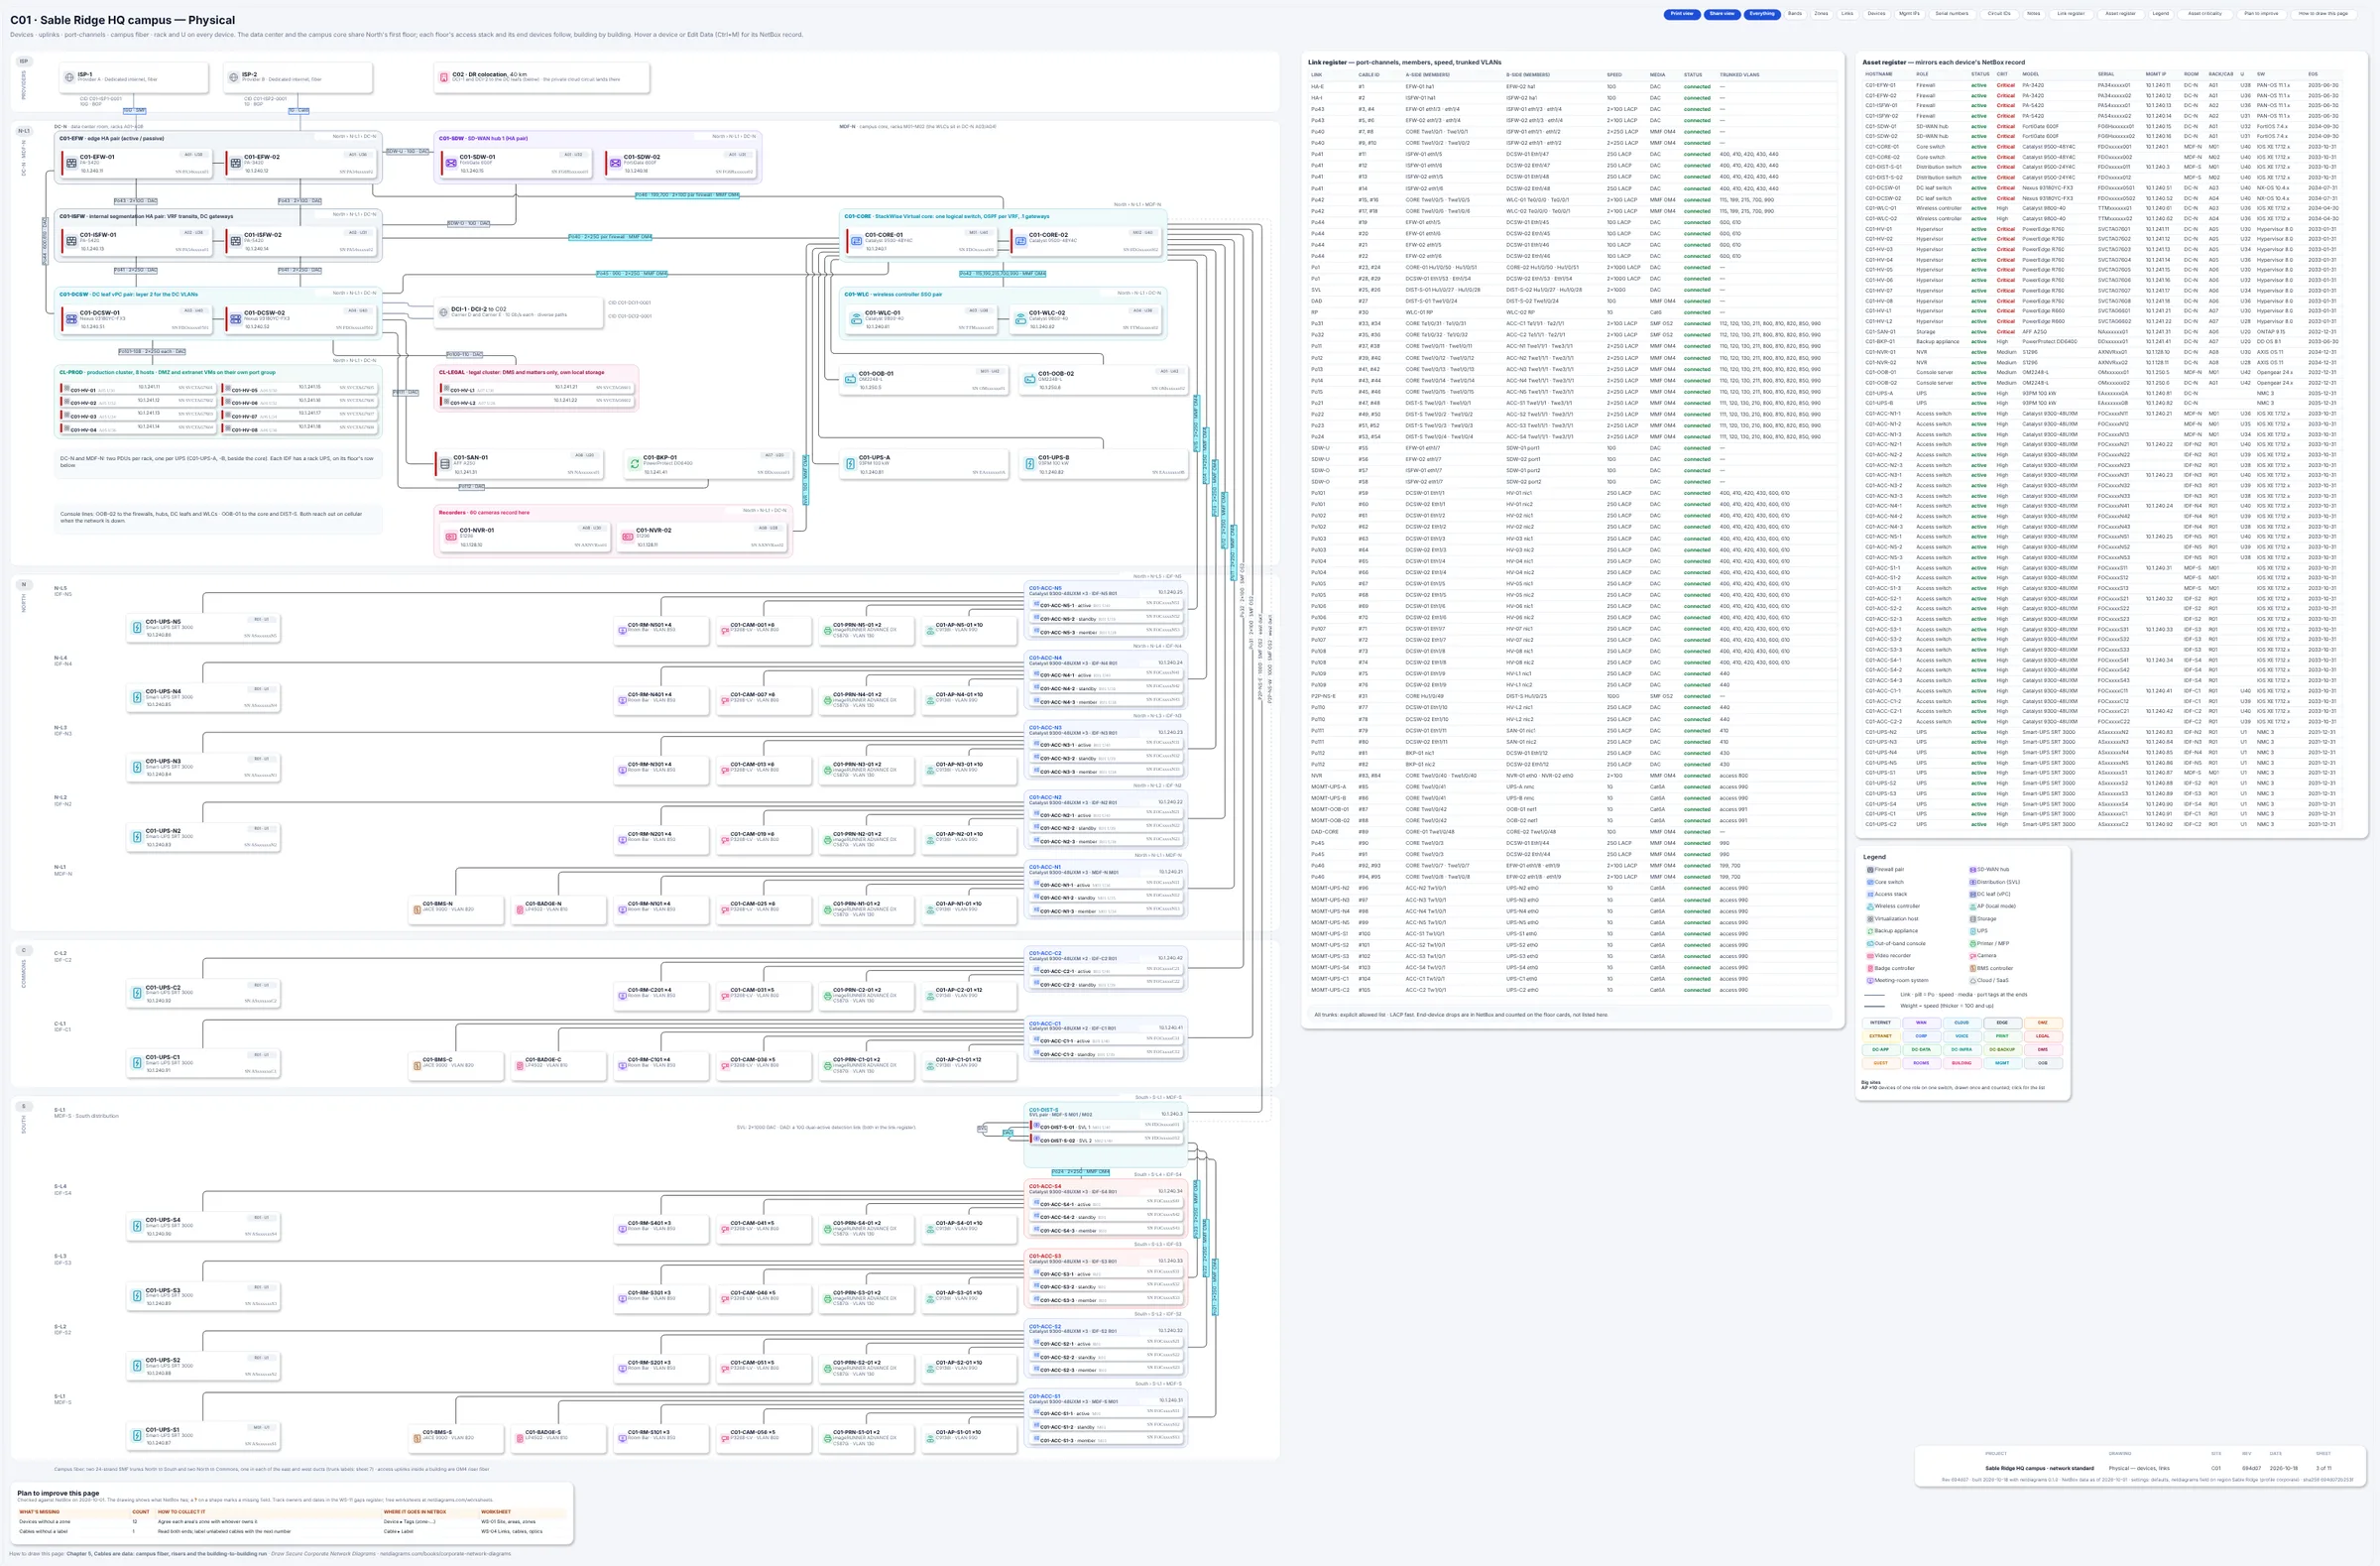Screen dimensions: 2380x1566
Task: Switch to Share view
Action: pyautogui.click(x=1722, y=14)
